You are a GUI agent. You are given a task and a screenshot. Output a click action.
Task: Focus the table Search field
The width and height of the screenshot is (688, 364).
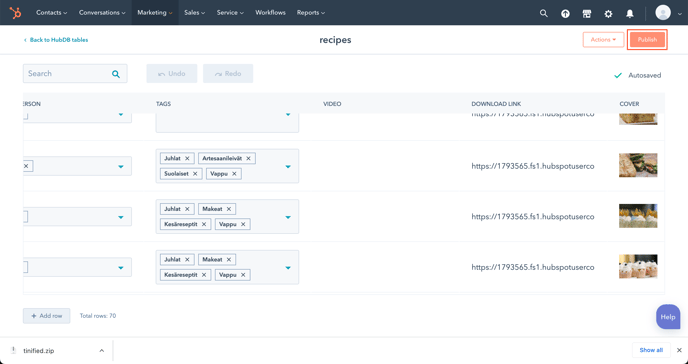point(75,74)
